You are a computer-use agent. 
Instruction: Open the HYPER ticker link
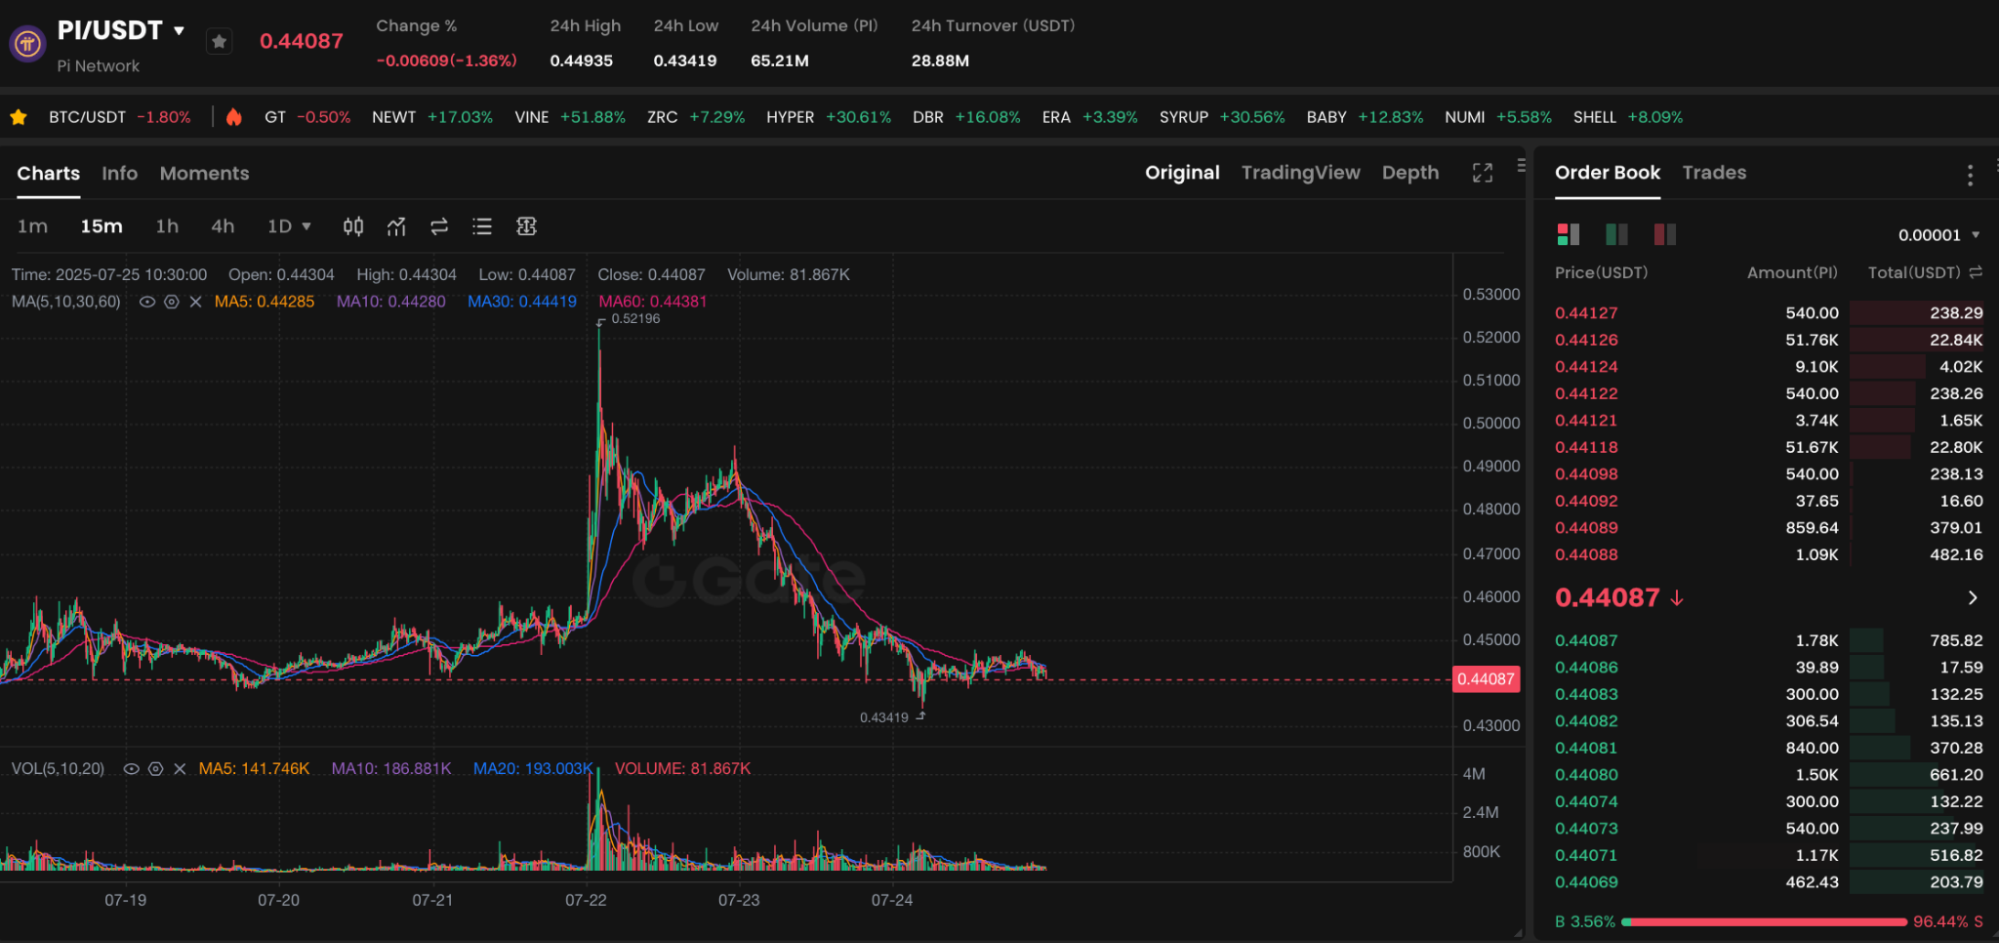pyautogui.click(x=828, y=117)
